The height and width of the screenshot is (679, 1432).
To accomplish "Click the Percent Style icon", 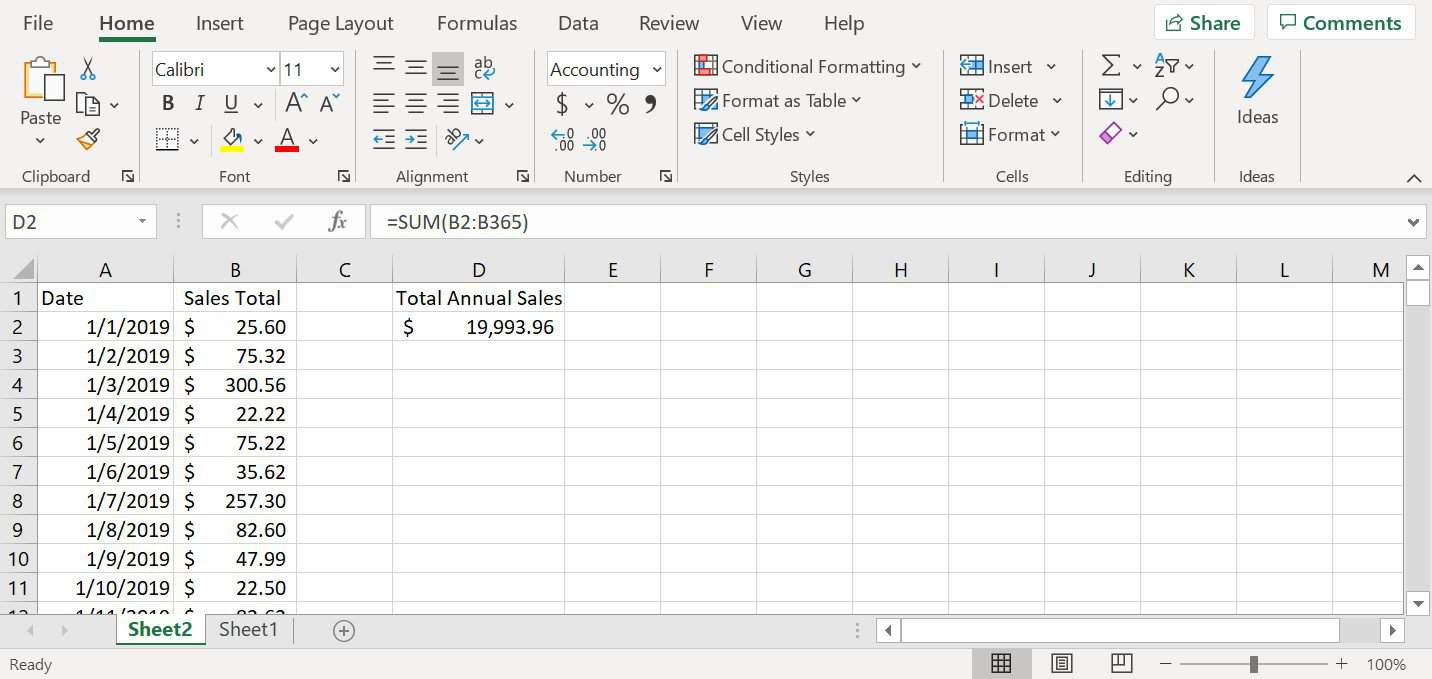I will click(617, 103).
